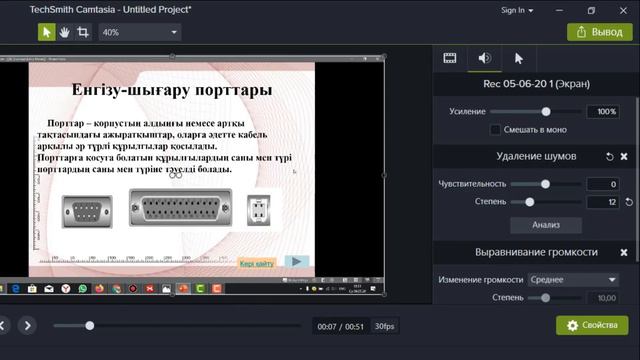
Task: Choose the Crop tool
Action: point(83,32)
